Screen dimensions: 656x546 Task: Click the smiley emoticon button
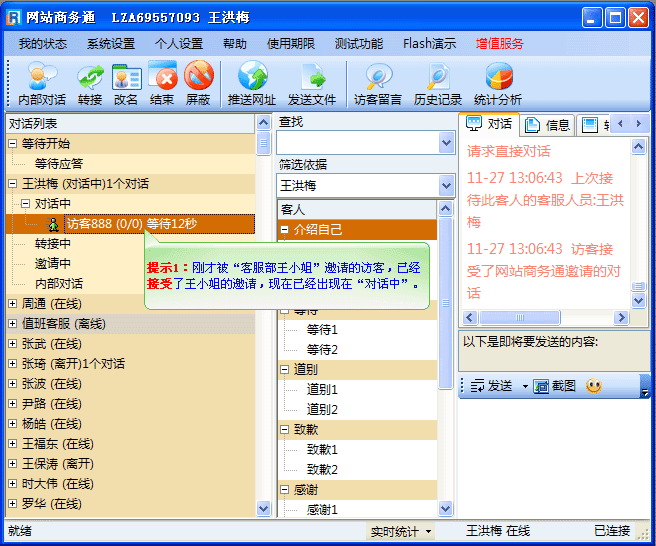[x=593, y=386]
